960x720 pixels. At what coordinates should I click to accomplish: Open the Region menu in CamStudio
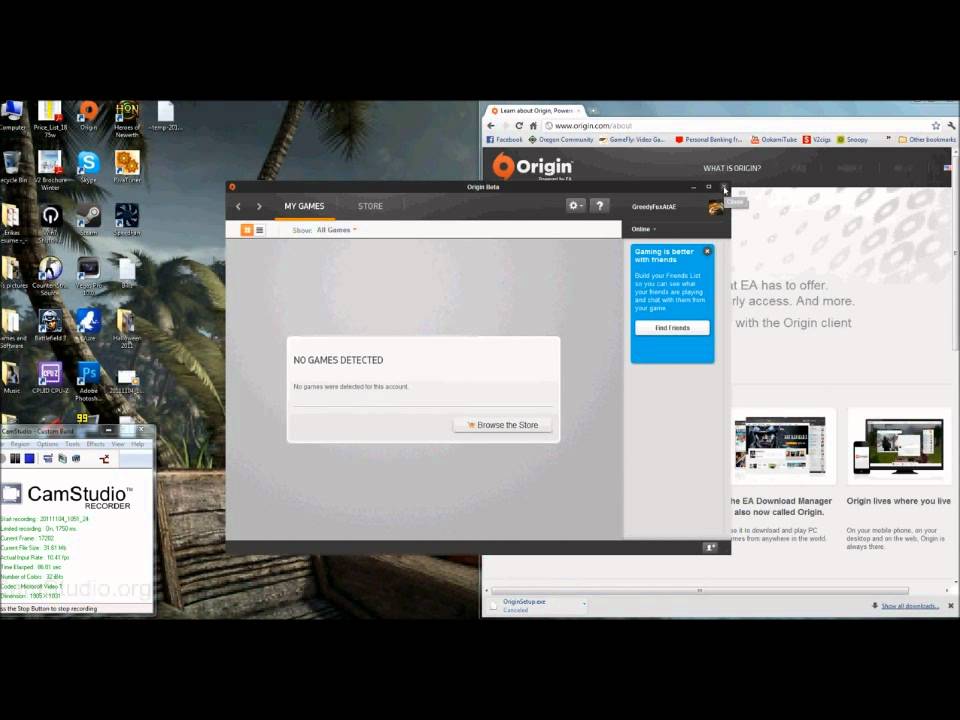20,444
